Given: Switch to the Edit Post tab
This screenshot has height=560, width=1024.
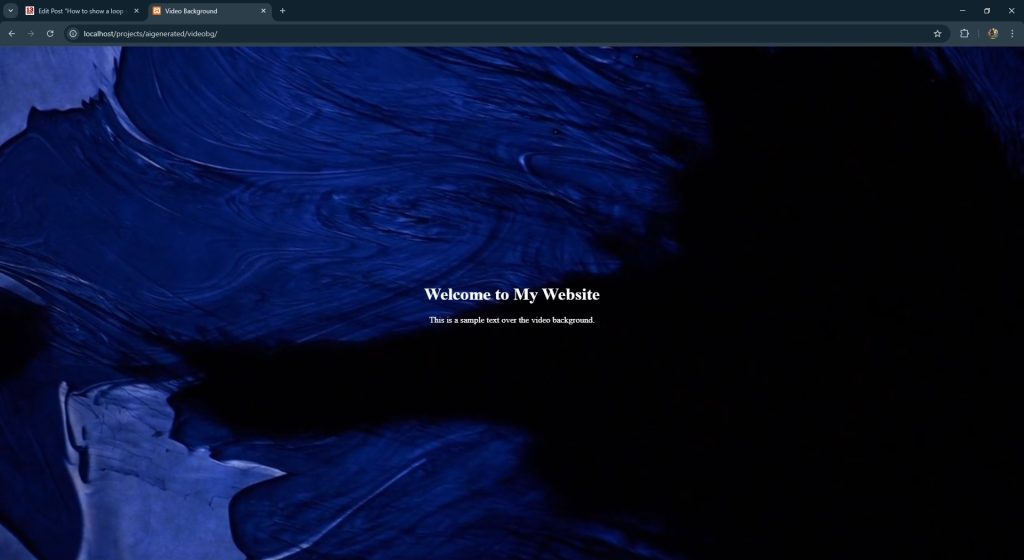Looking at the screenshot, I should [x=80, y=11].
